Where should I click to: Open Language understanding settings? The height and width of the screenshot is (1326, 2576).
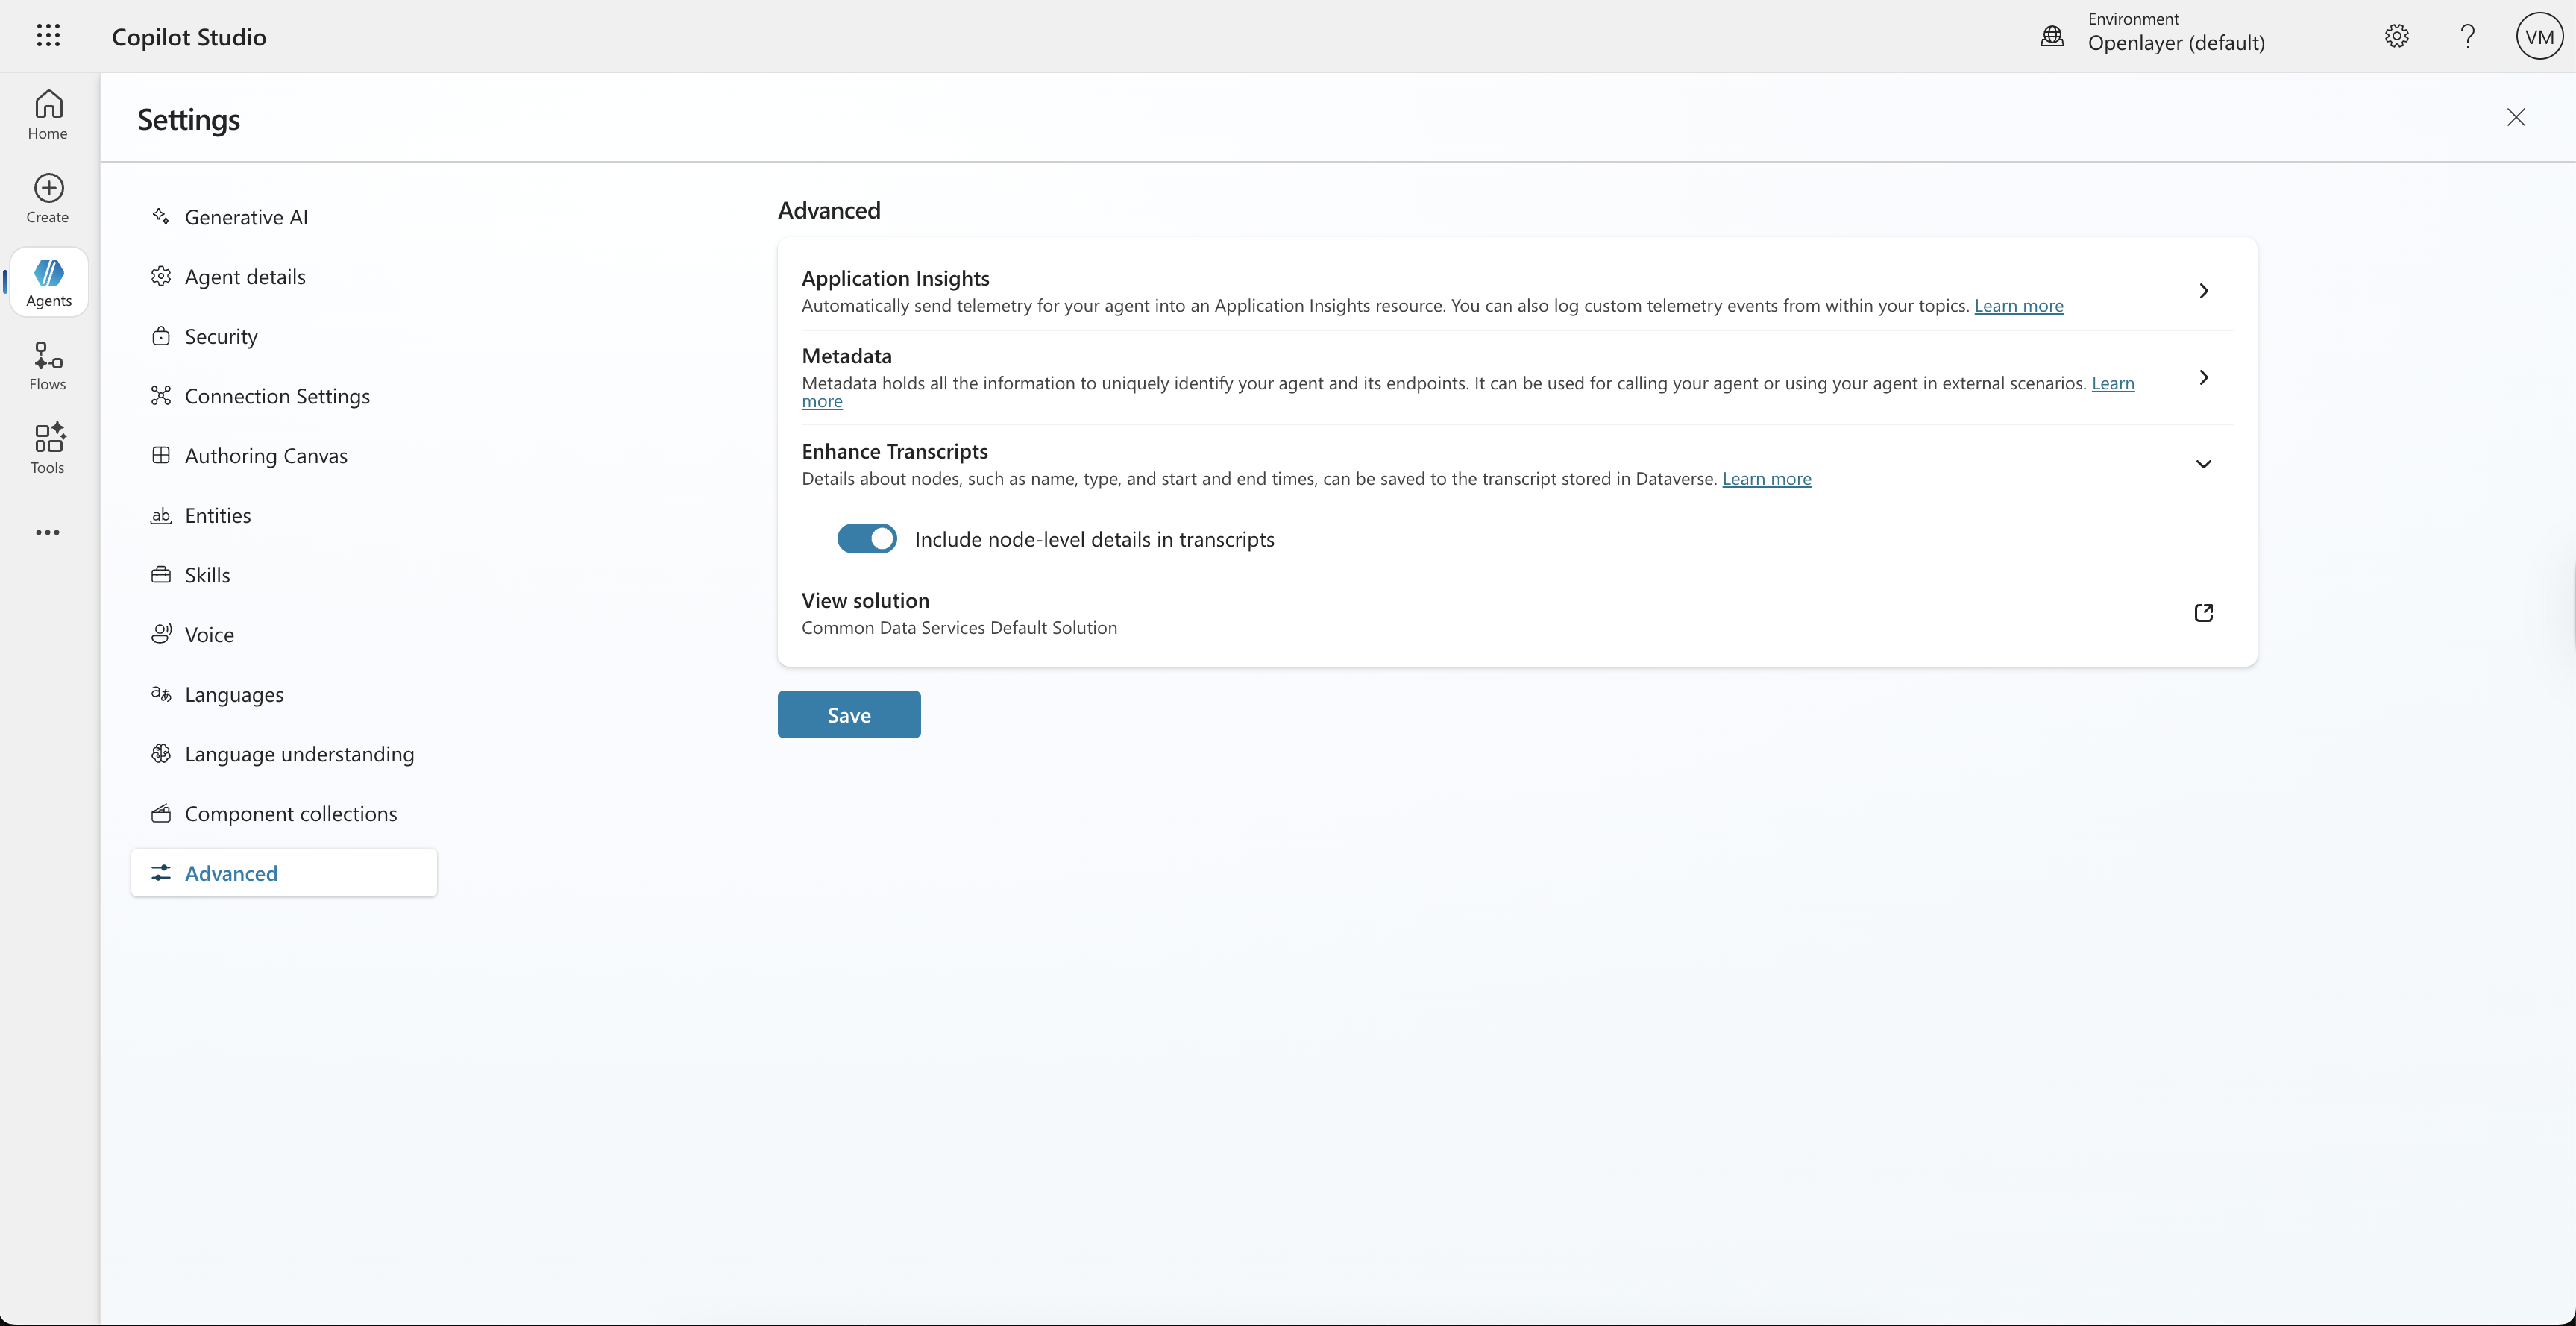[x=299, y=754]
